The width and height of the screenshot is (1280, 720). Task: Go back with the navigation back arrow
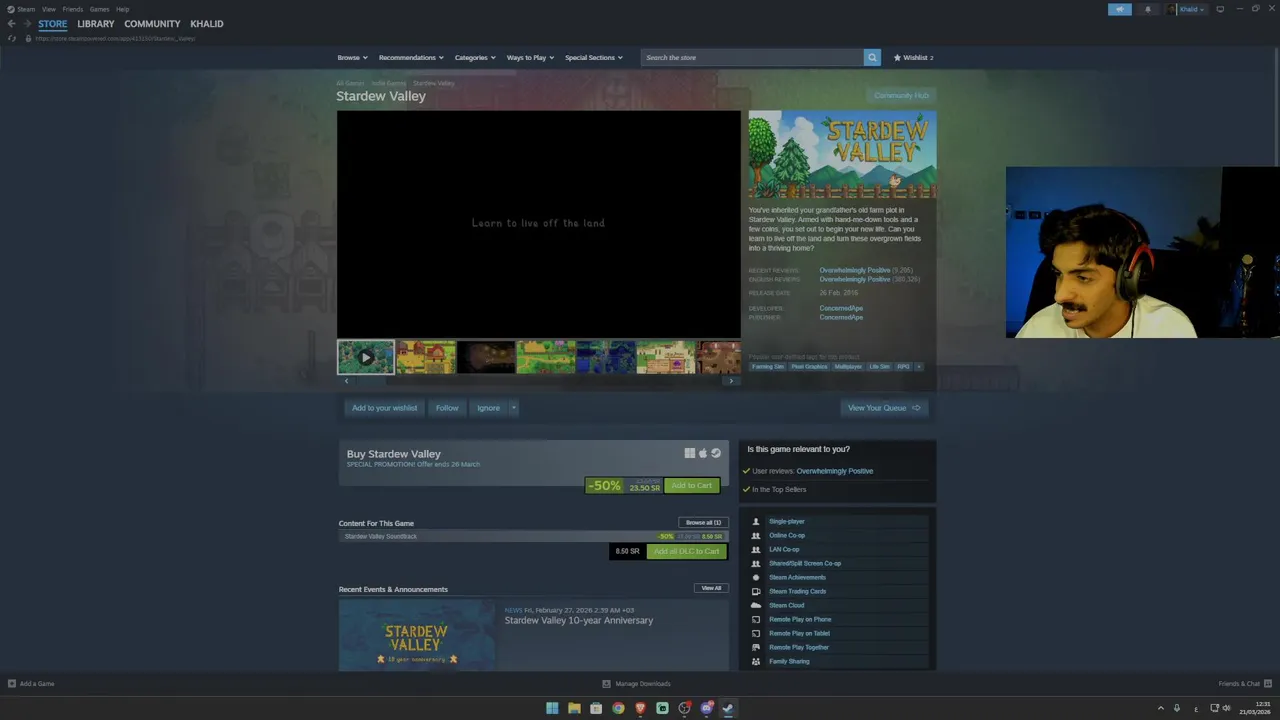[11, 24]
